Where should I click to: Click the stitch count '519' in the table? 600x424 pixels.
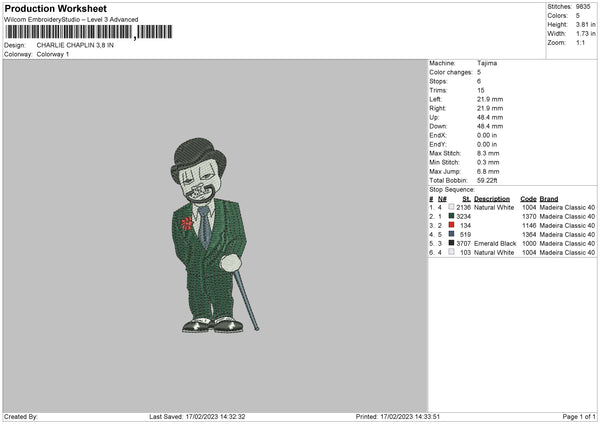tap(465, 235)
